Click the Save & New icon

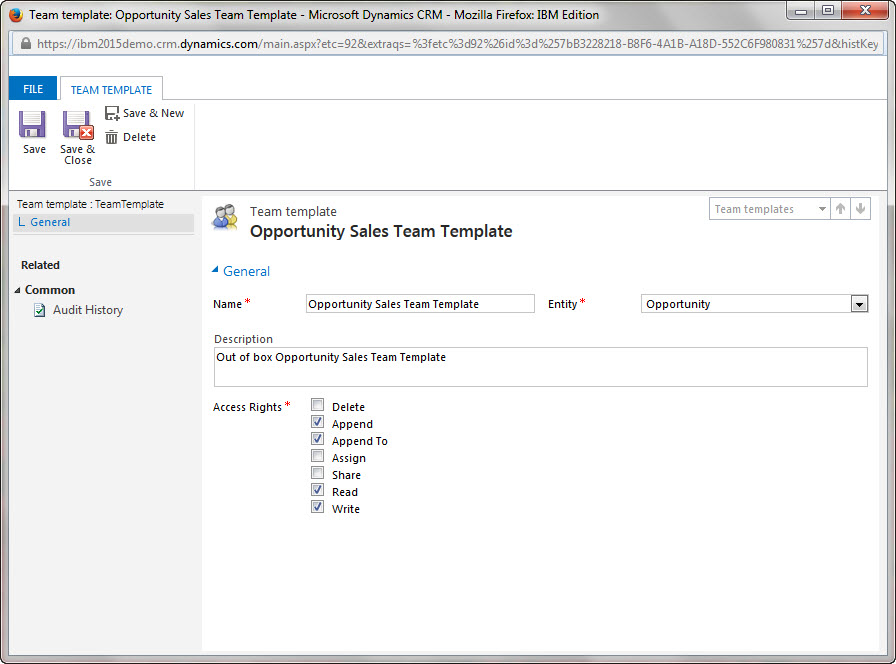(112, 114)
